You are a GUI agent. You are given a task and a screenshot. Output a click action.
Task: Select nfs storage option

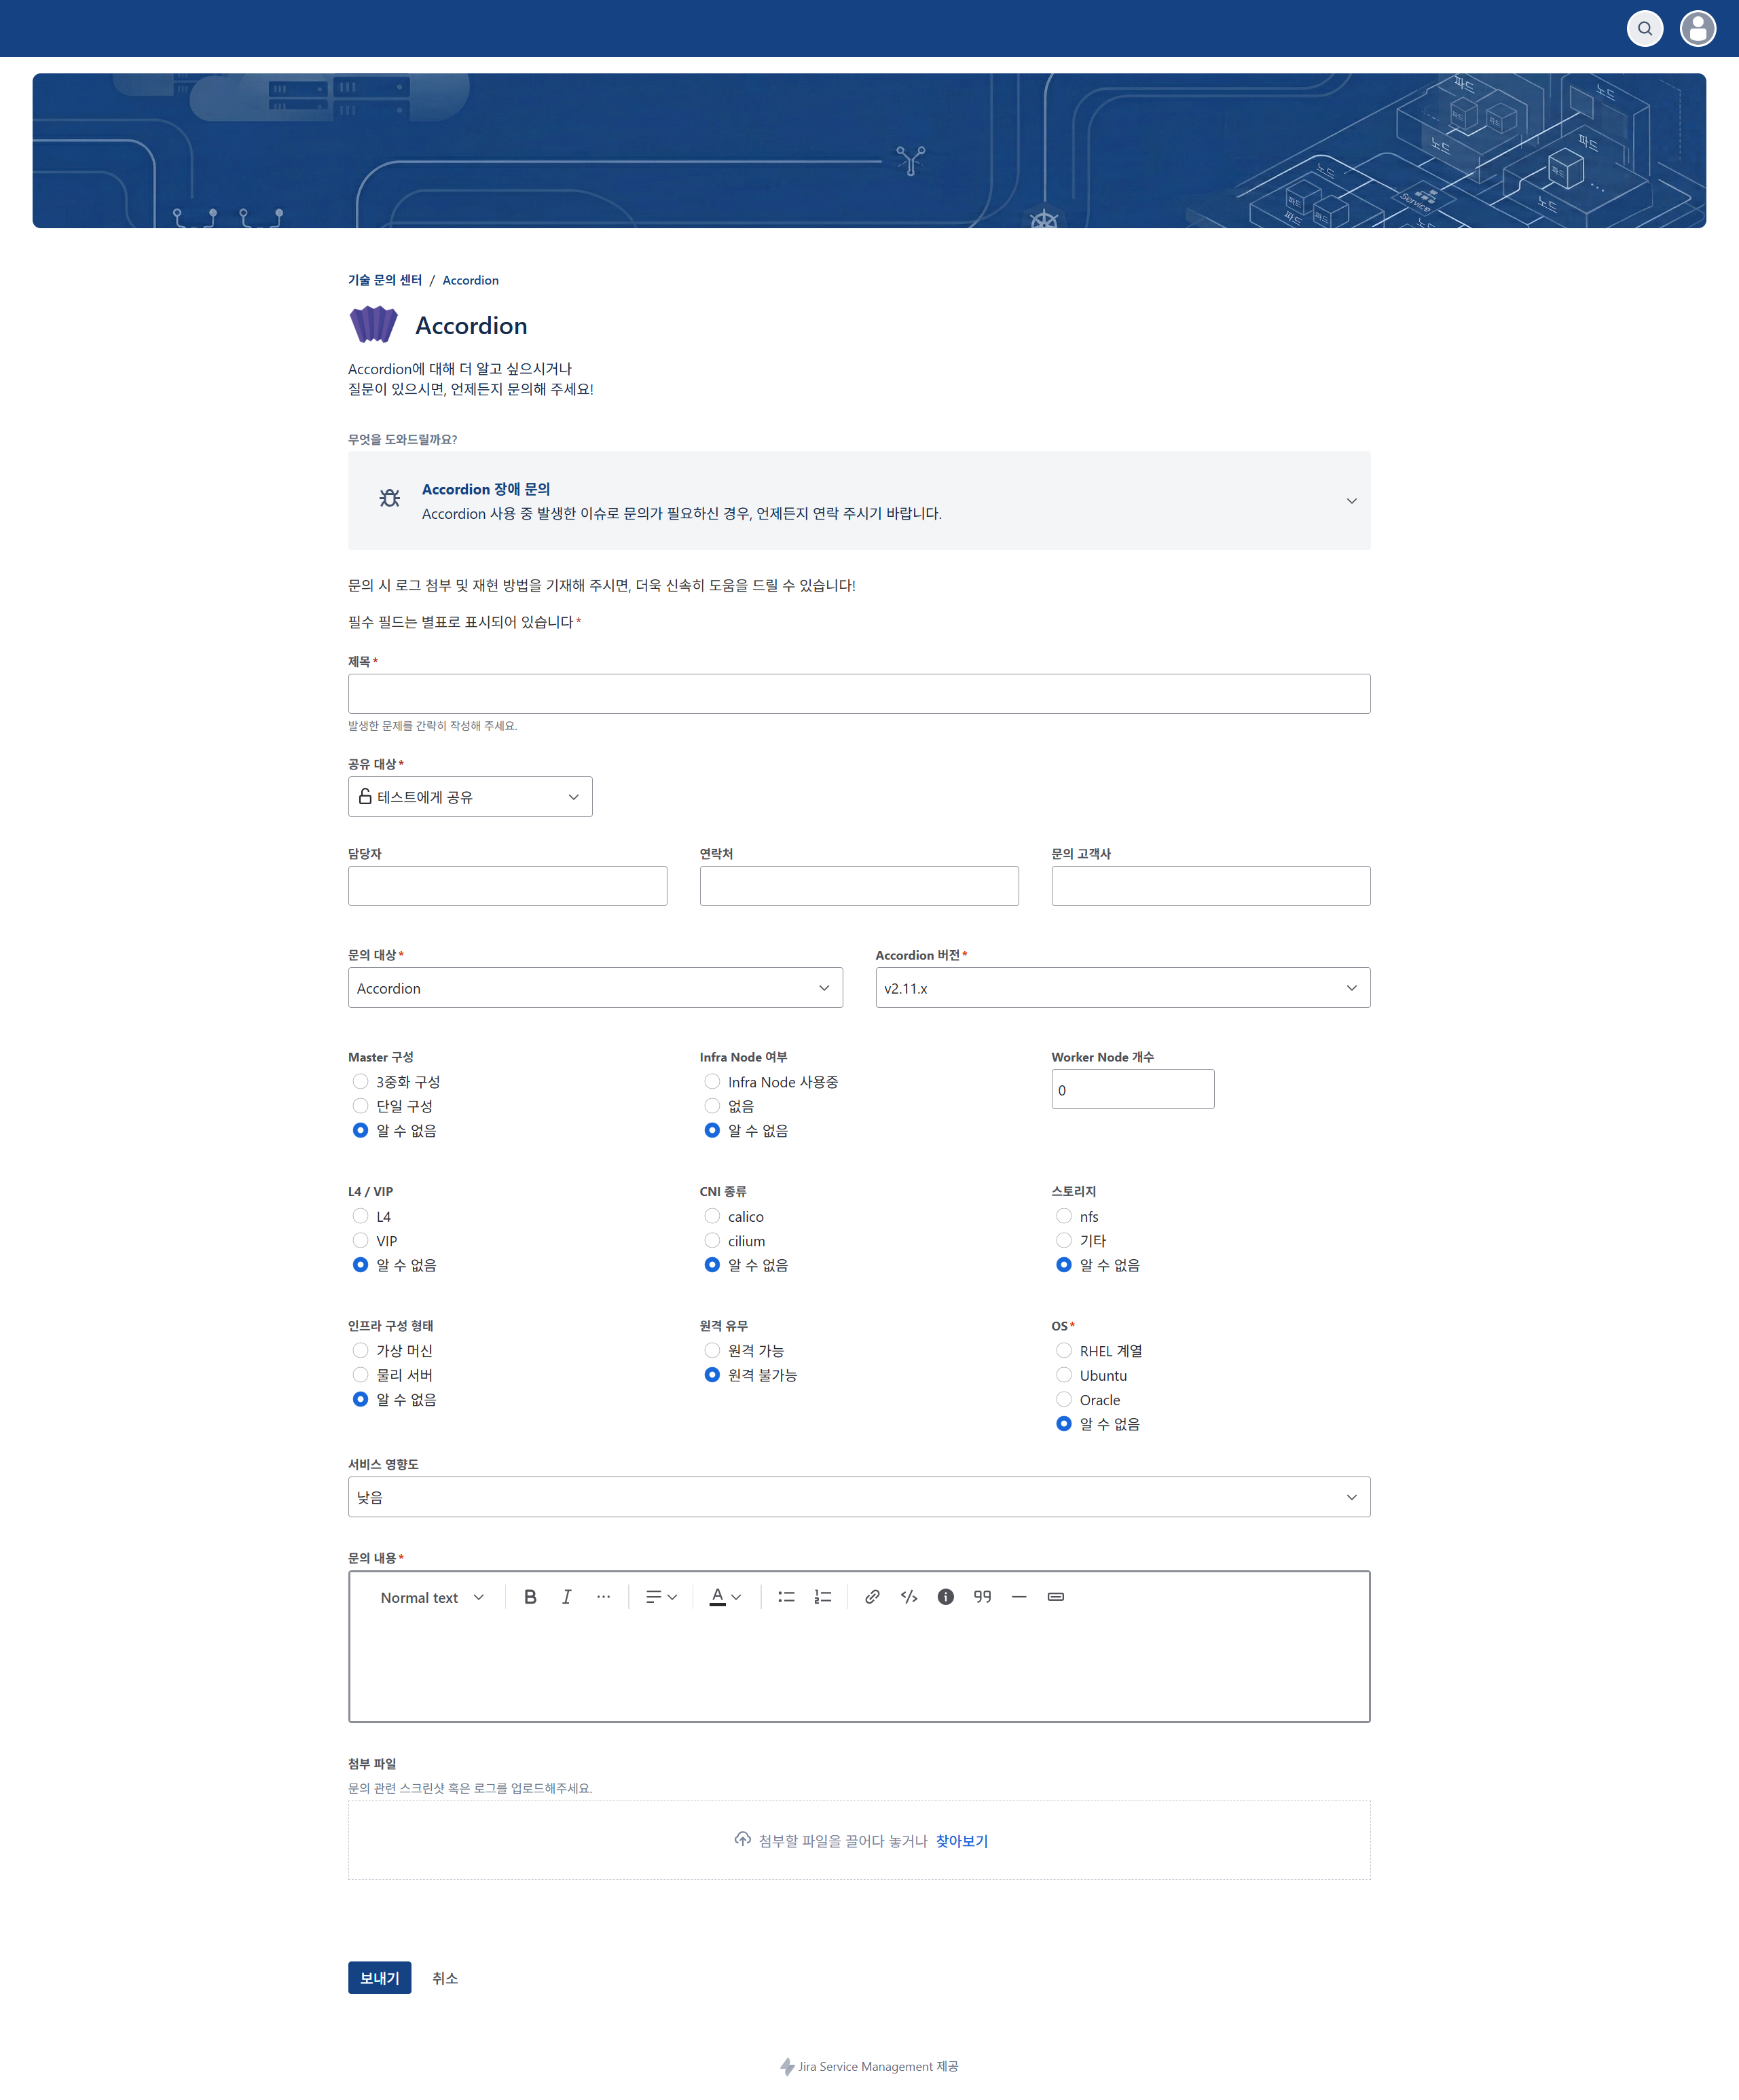tap(1064, 1216)
